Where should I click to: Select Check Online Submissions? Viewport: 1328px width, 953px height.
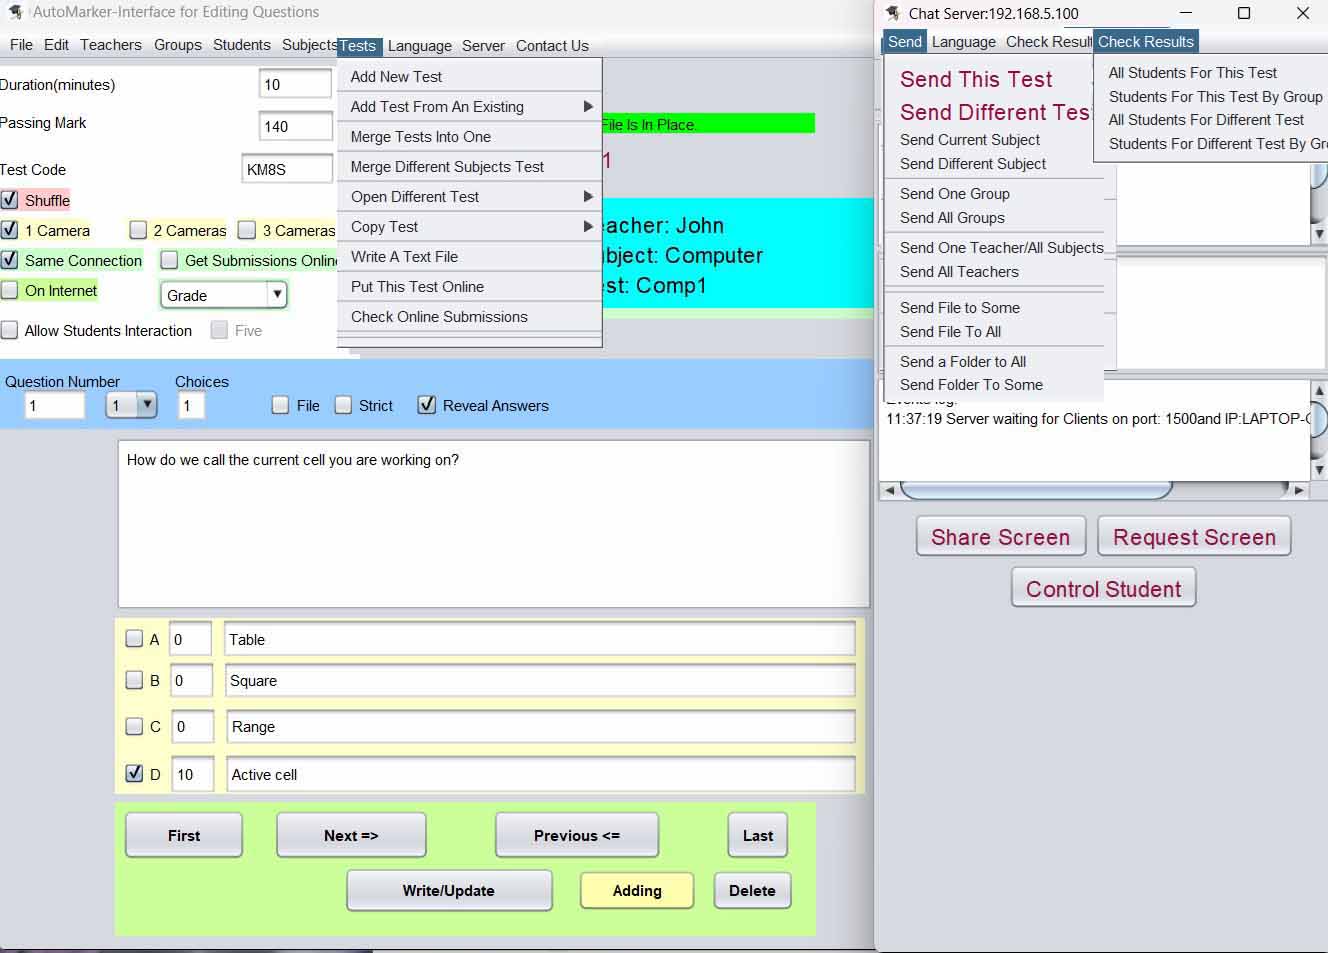coord(470,317)
